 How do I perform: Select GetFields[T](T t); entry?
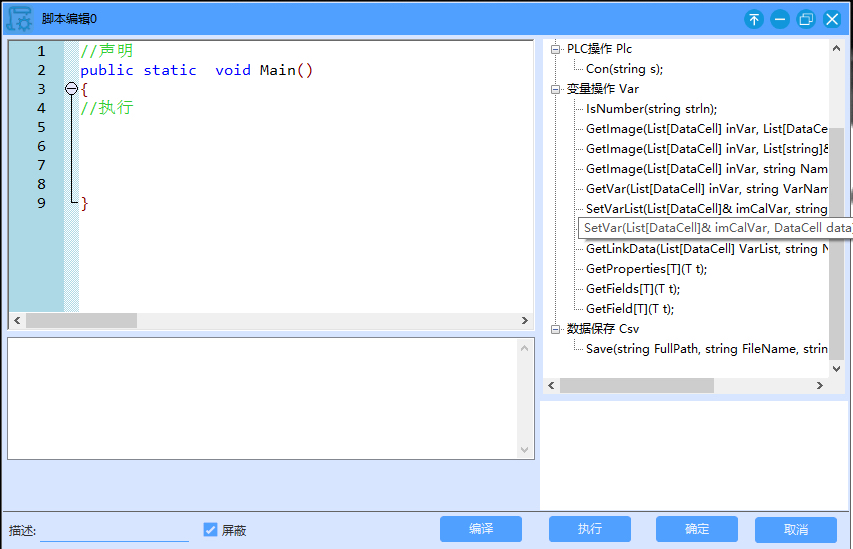point(633,289)
